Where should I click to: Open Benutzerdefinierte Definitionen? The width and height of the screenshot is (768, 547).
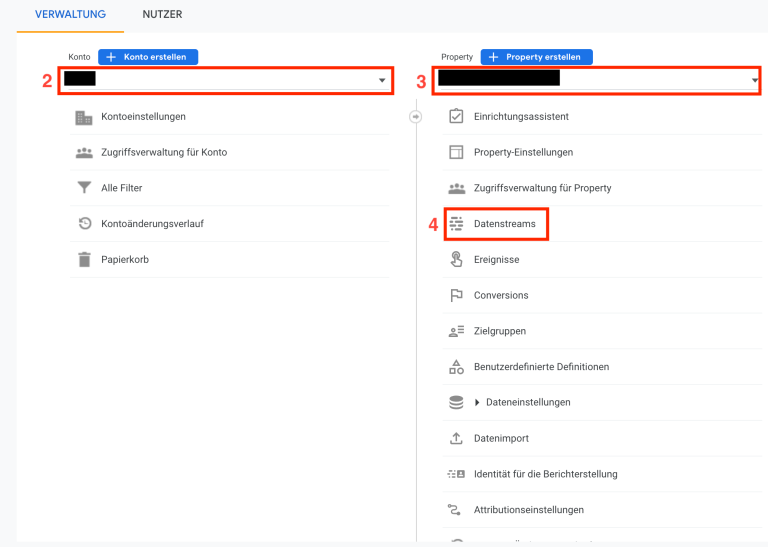(x=540, y=367)
